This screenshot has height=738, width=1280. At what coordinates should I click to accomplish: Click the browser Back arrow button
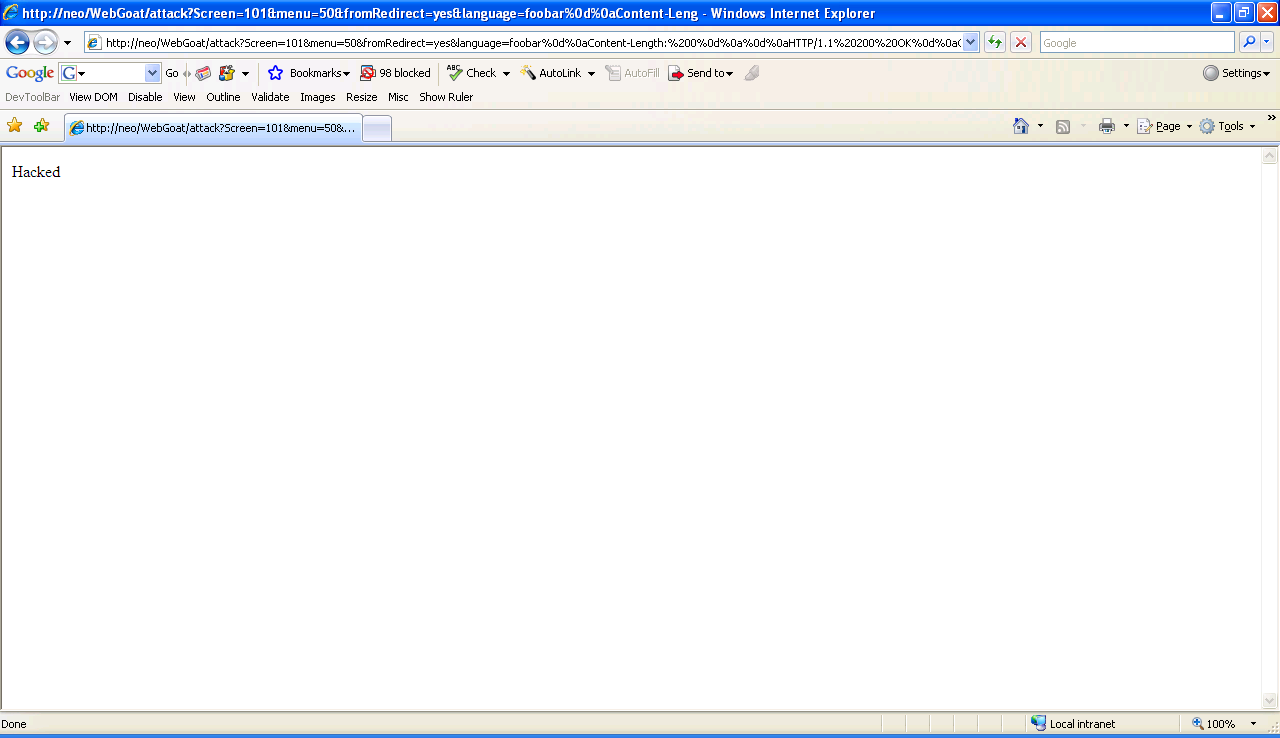click(x=17, y=42)
